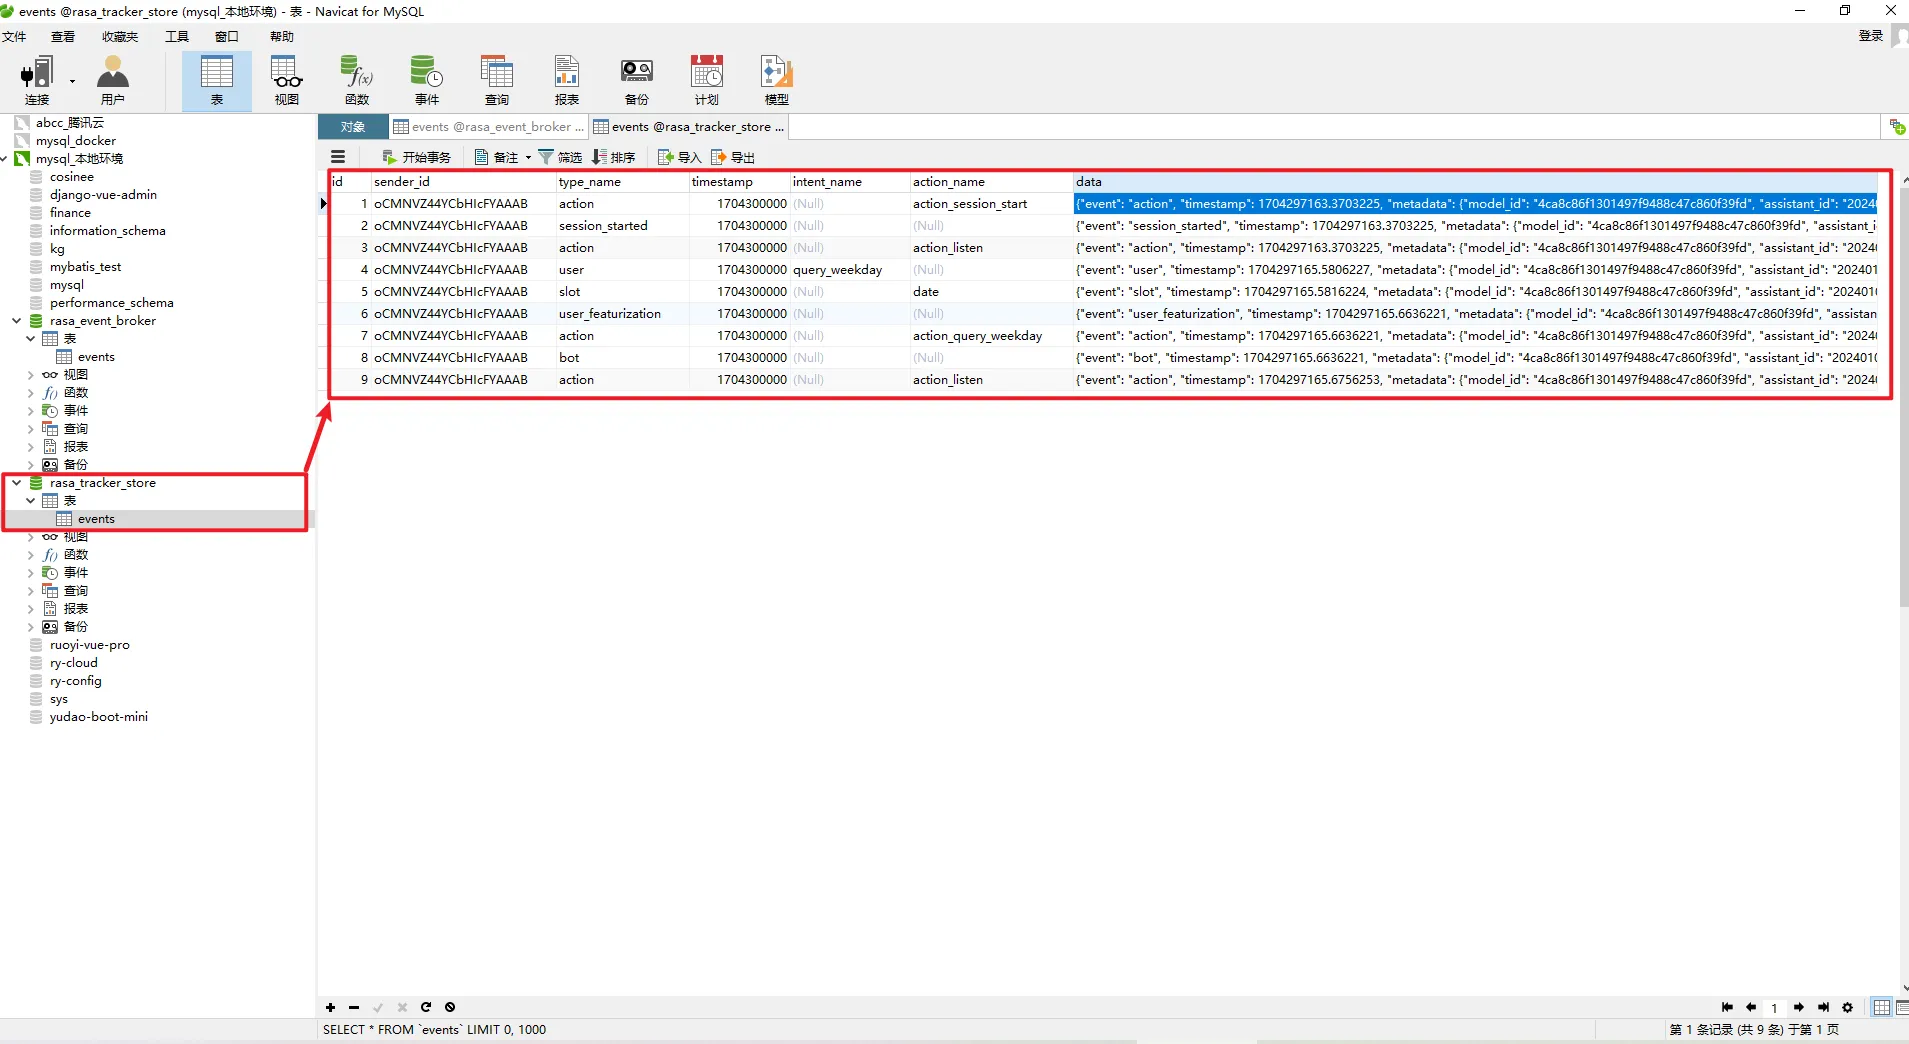The image size is (1909, 1044).
Task: Select the ruoyi-vue-pro database
Action: [89, 645]
